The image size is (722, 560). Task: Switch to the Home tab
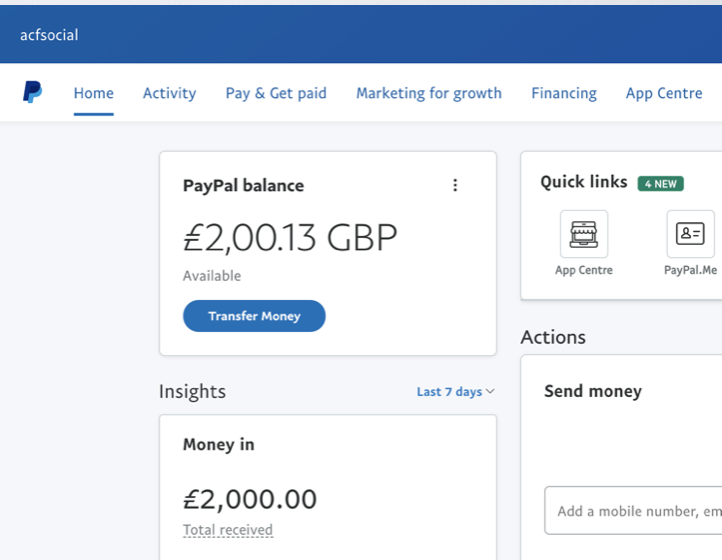[93, 93]
